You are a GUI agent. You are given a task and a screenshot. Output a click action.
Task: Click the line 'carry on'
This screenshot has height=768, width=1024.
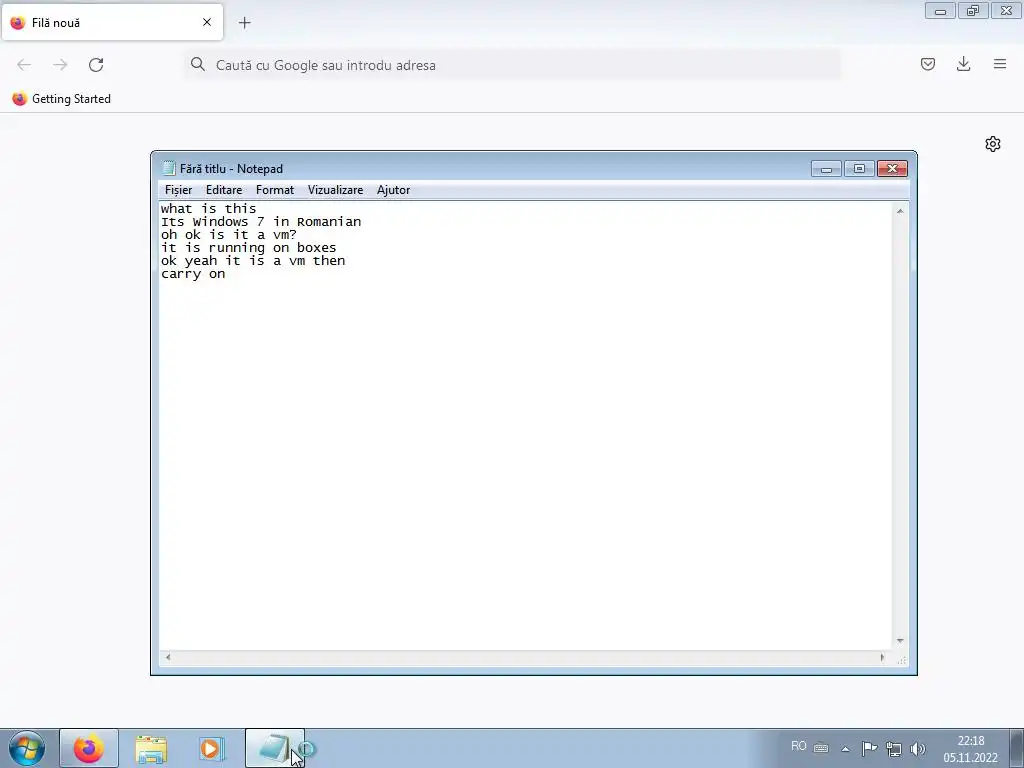[193, 274]
